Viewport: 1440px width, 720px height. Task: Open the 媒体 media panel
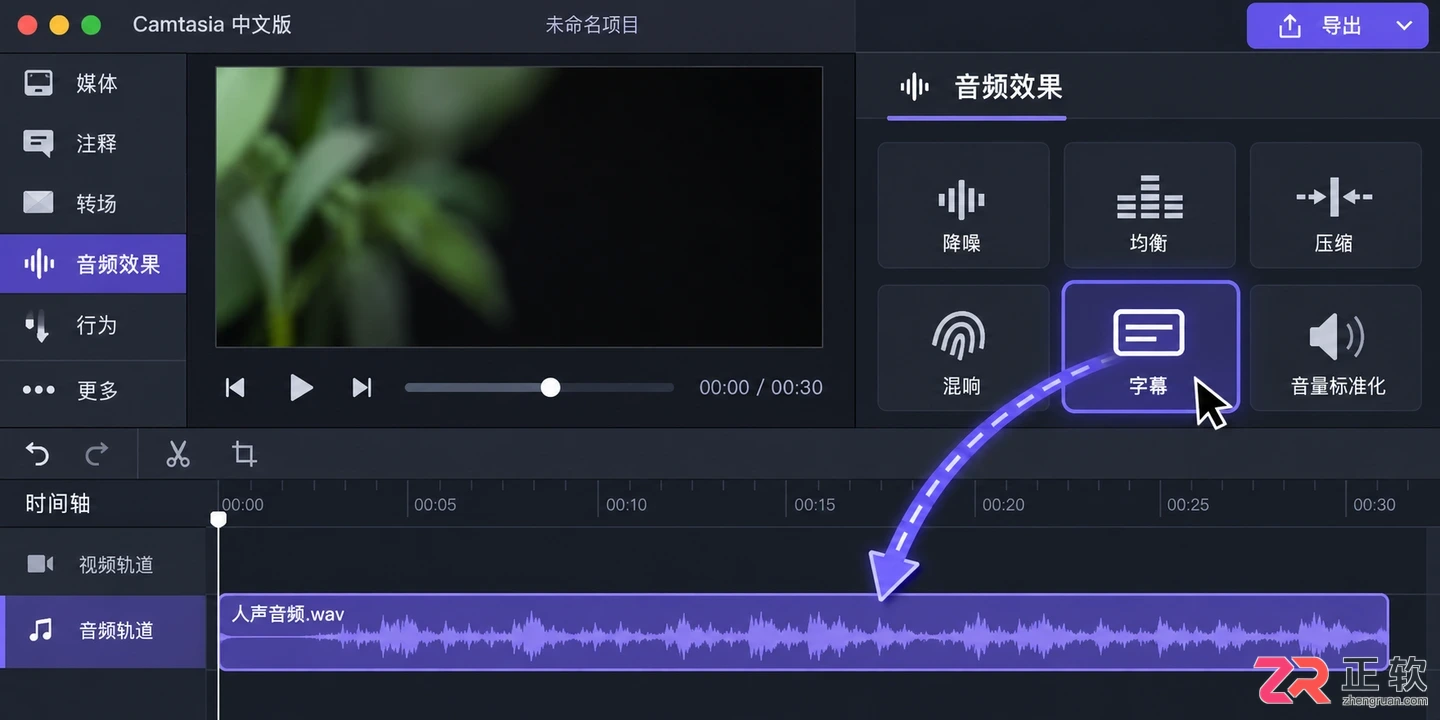(x=93, y=83)
